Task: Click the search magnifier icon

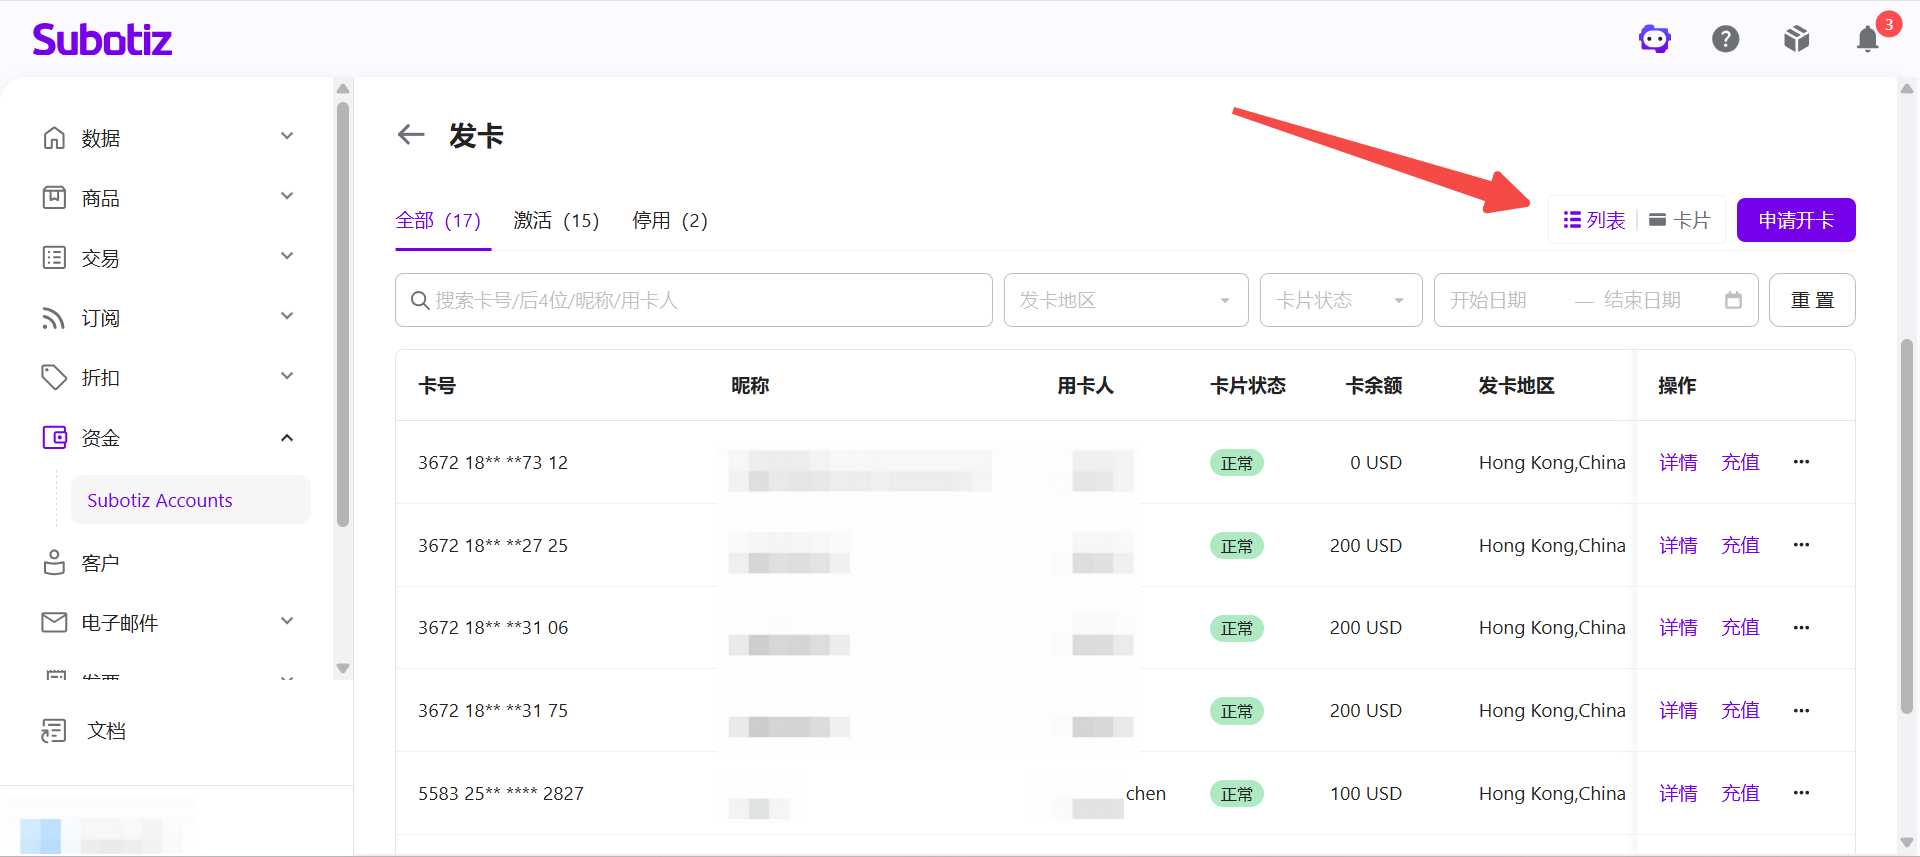Action: [x=420, y=300]
